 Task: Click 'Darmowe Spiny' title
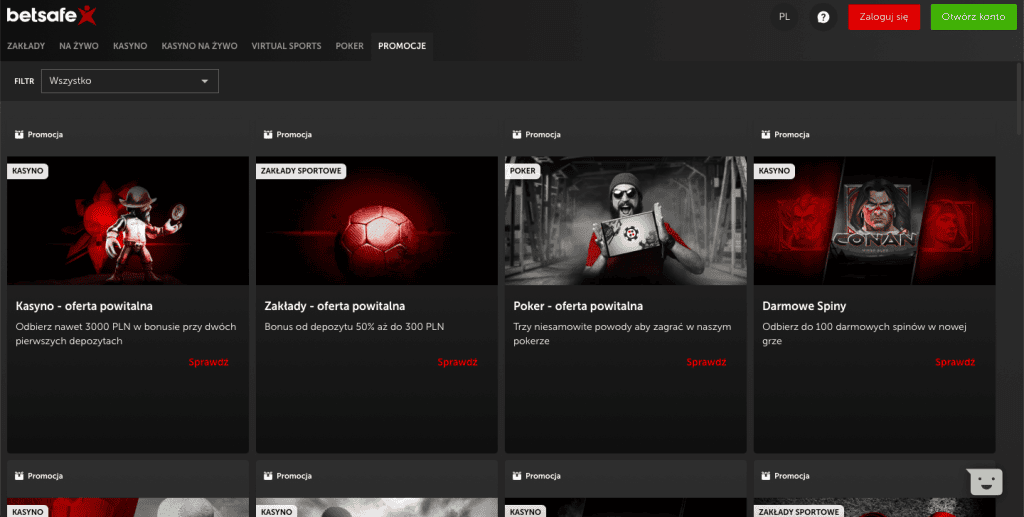tap(804, 306)
